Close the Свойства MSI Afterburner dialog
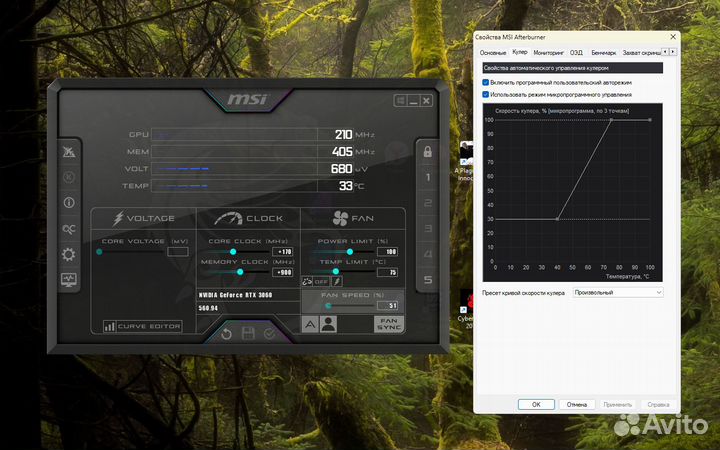720x450 pixels. coord(673,37)
